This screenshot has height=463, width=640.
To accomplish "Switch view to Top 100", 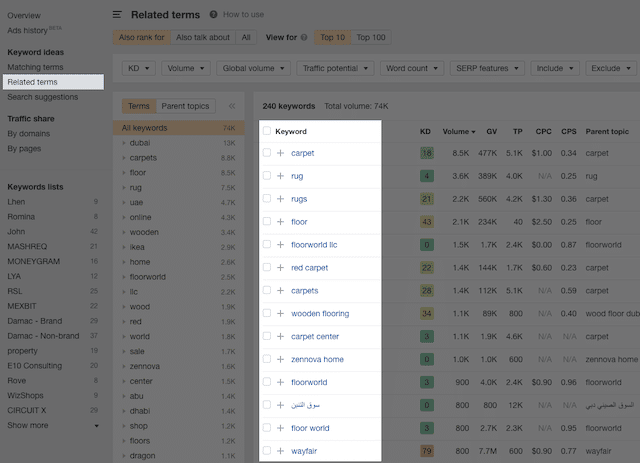I will (x=371, y=37).
